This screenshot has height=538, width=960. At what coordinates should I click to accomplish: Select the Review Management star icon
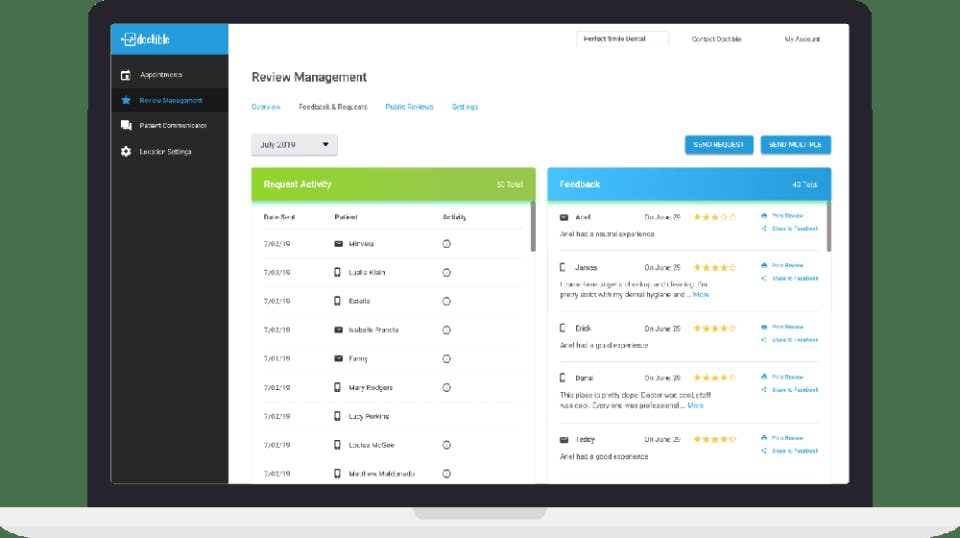(x=126, y=100)
